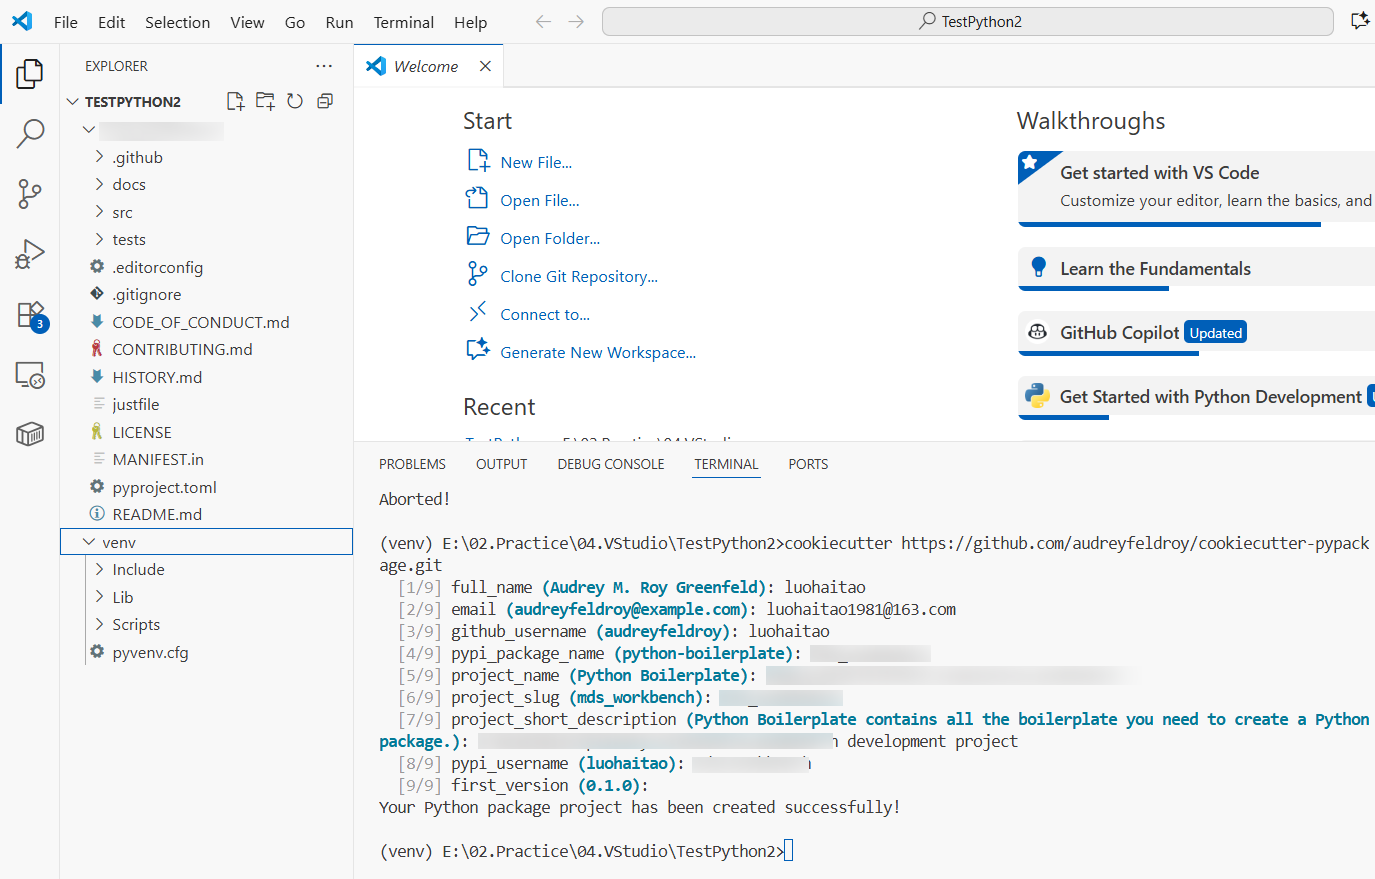The width and height of the screenshot is (1375, 879).
Task: Switch to the PORTS panel tab
Action: pyautogui.click(x=808, y=464)
